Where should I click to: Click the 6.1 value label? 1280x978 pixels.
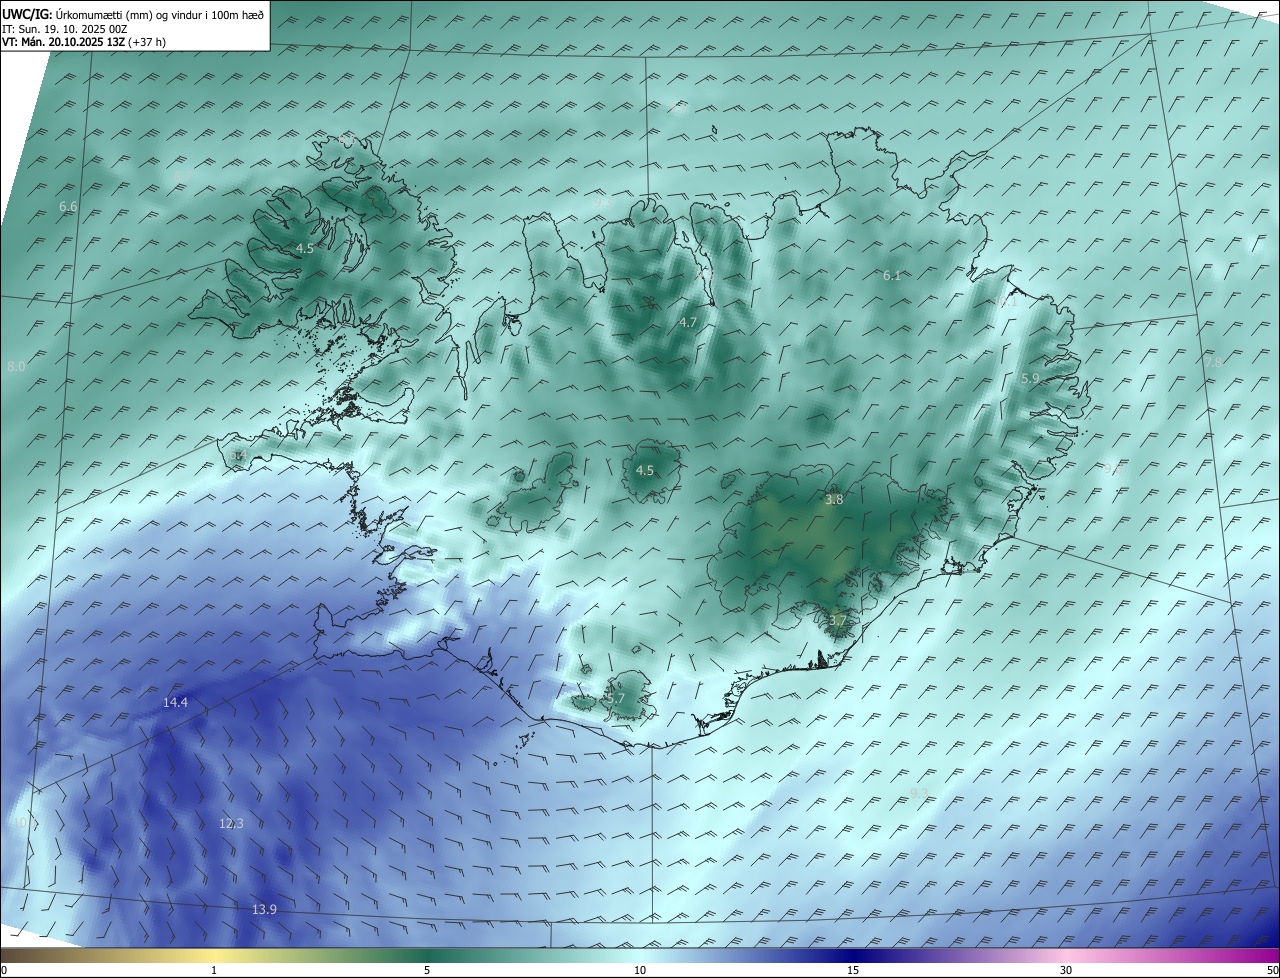click(892, 275)
